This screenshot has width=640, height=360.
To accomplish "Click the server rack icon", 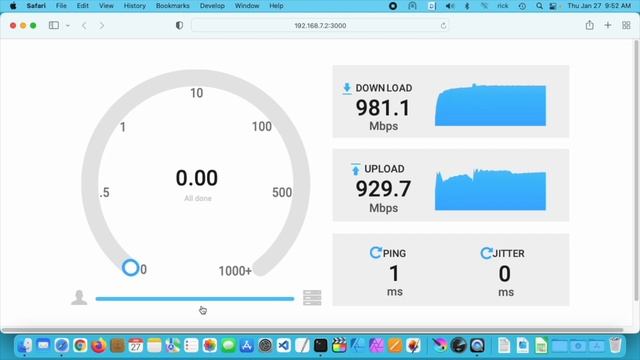I will point(312,298).
